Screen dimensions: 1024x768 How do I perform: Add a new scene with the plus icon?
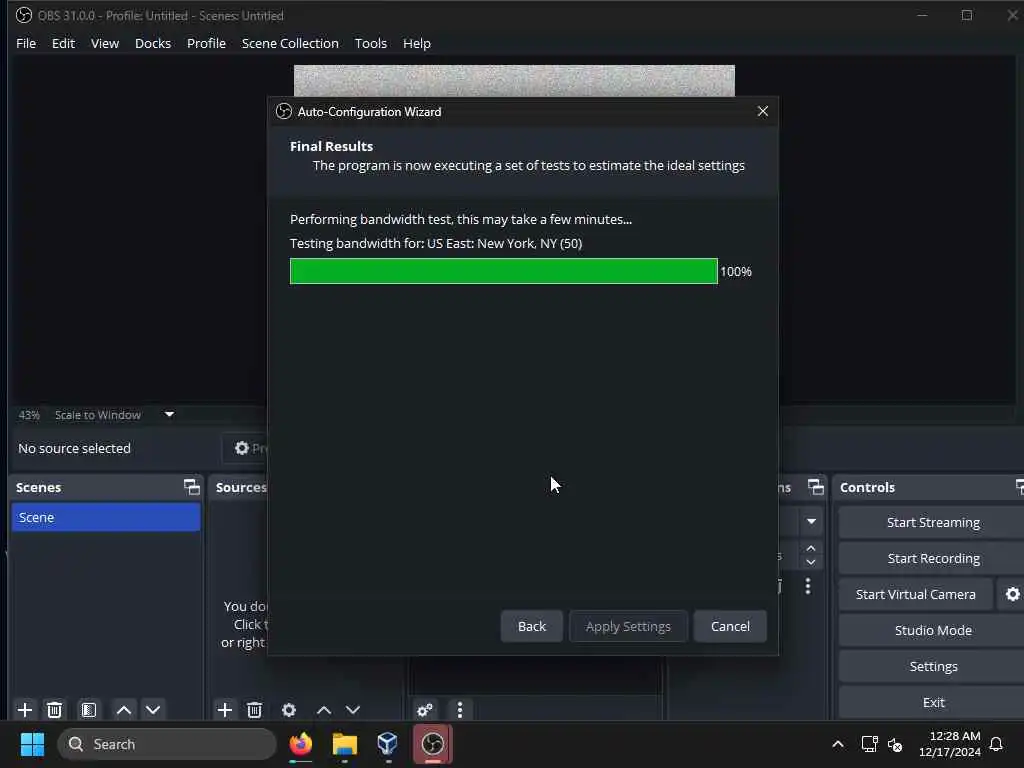pyautogui.click(x=25, y=710)
